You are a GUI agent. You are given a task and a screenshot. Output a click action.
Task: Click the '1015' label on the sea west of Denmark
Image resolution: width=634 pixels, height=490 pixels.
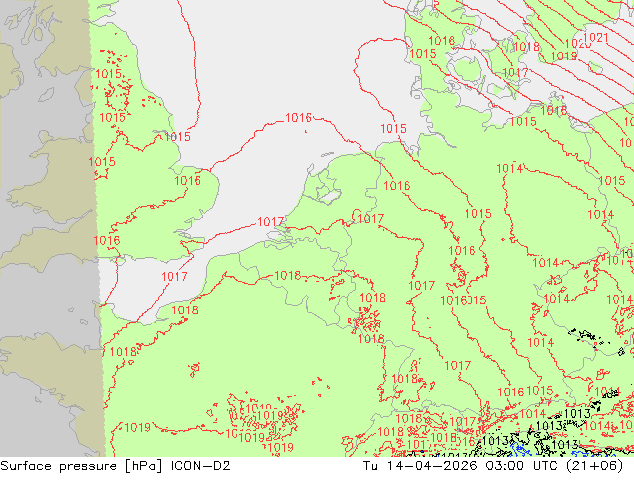393,129
